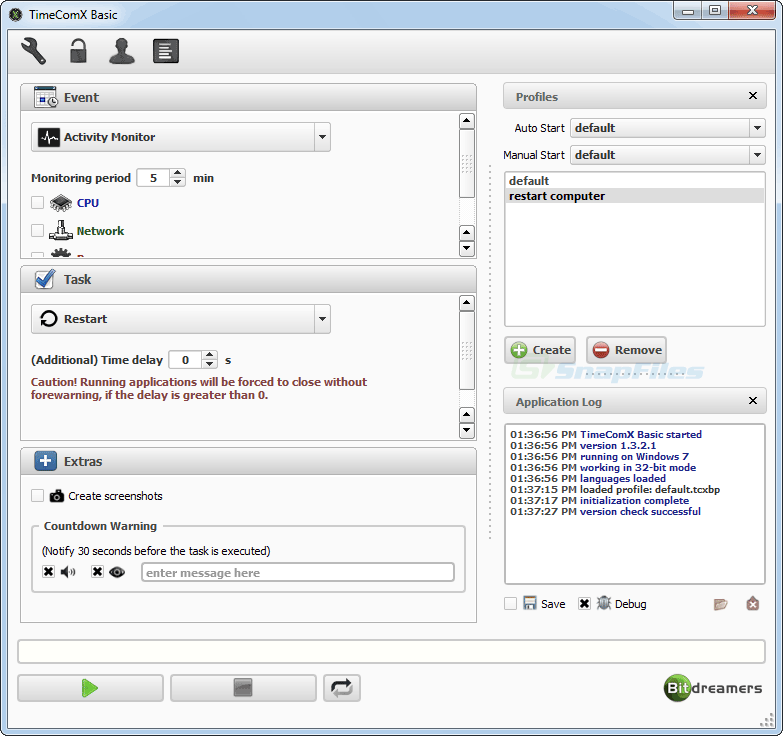Open the user profile silhouette icon
The width and height of the screenshot is (783, 736).
coord(122,51)
